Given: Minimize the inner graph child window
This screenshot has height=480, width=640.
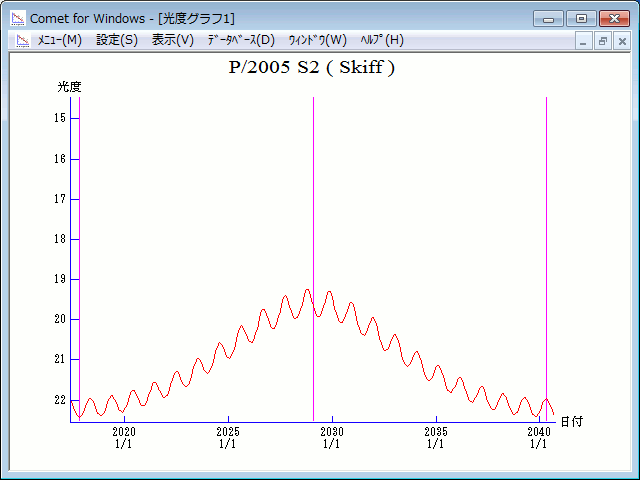Looking at the screenshot, I should (585, 41).
